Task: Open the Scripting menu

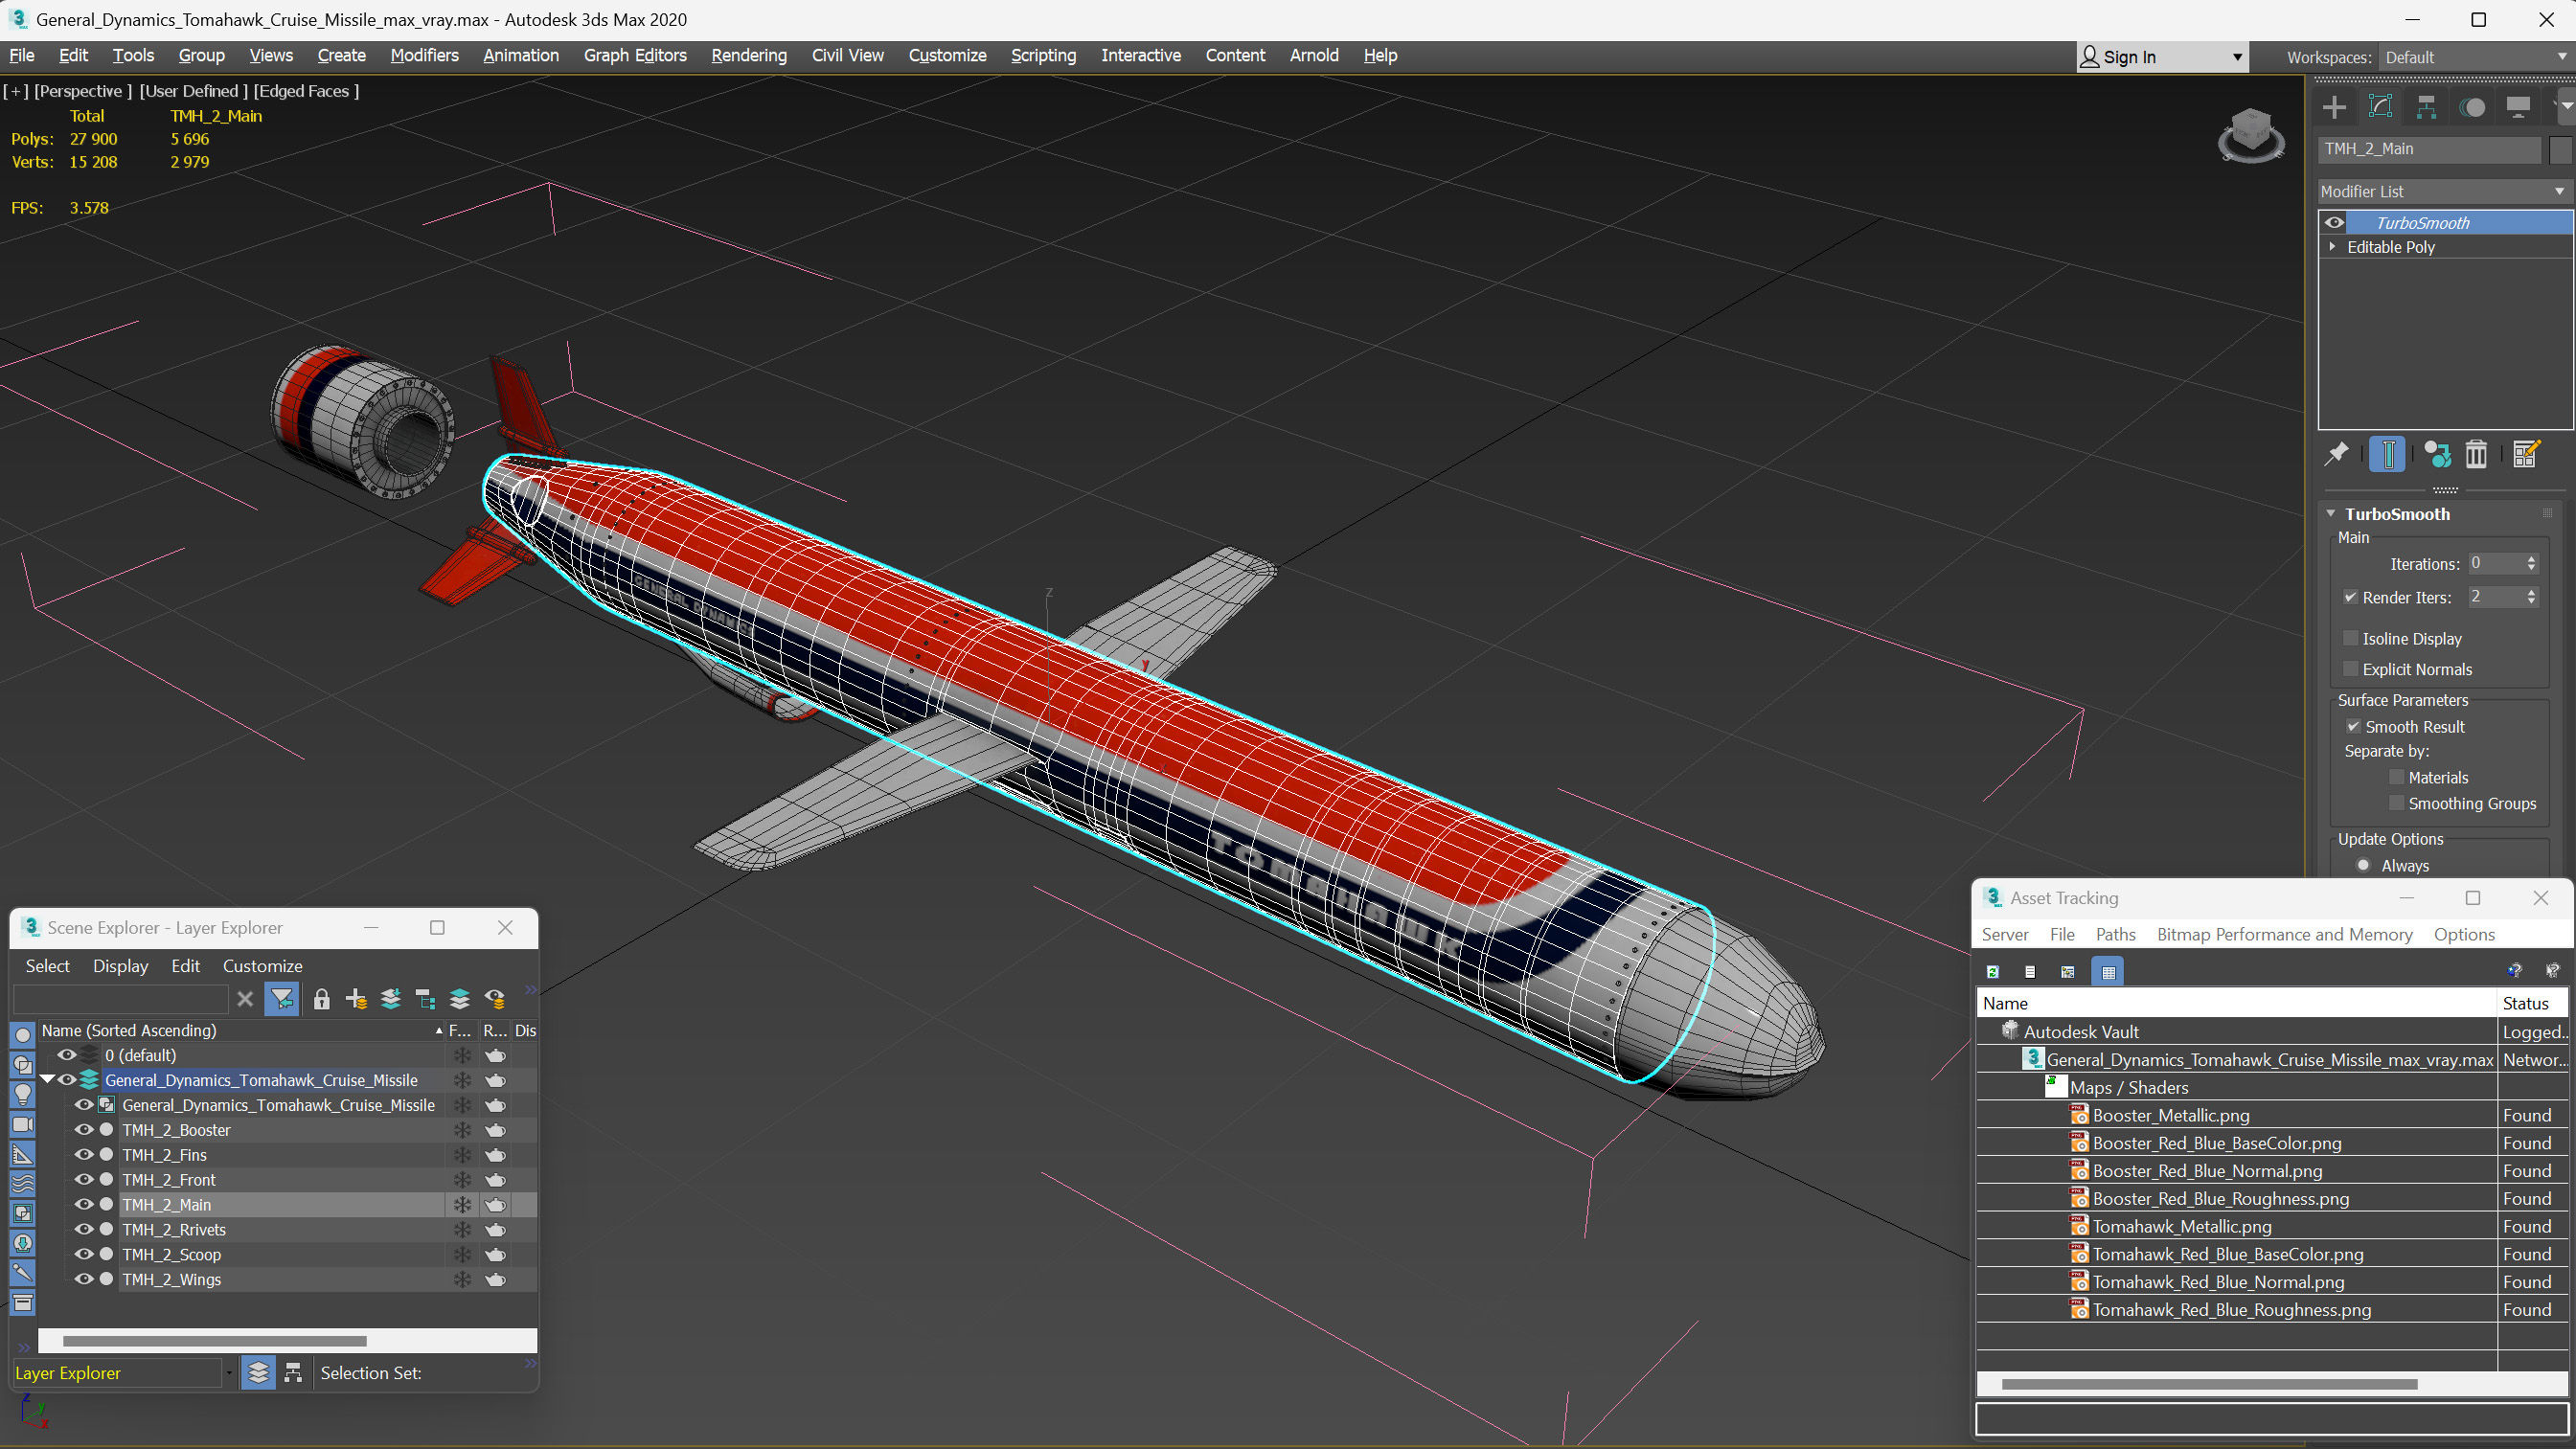Action: point(1042,55)
